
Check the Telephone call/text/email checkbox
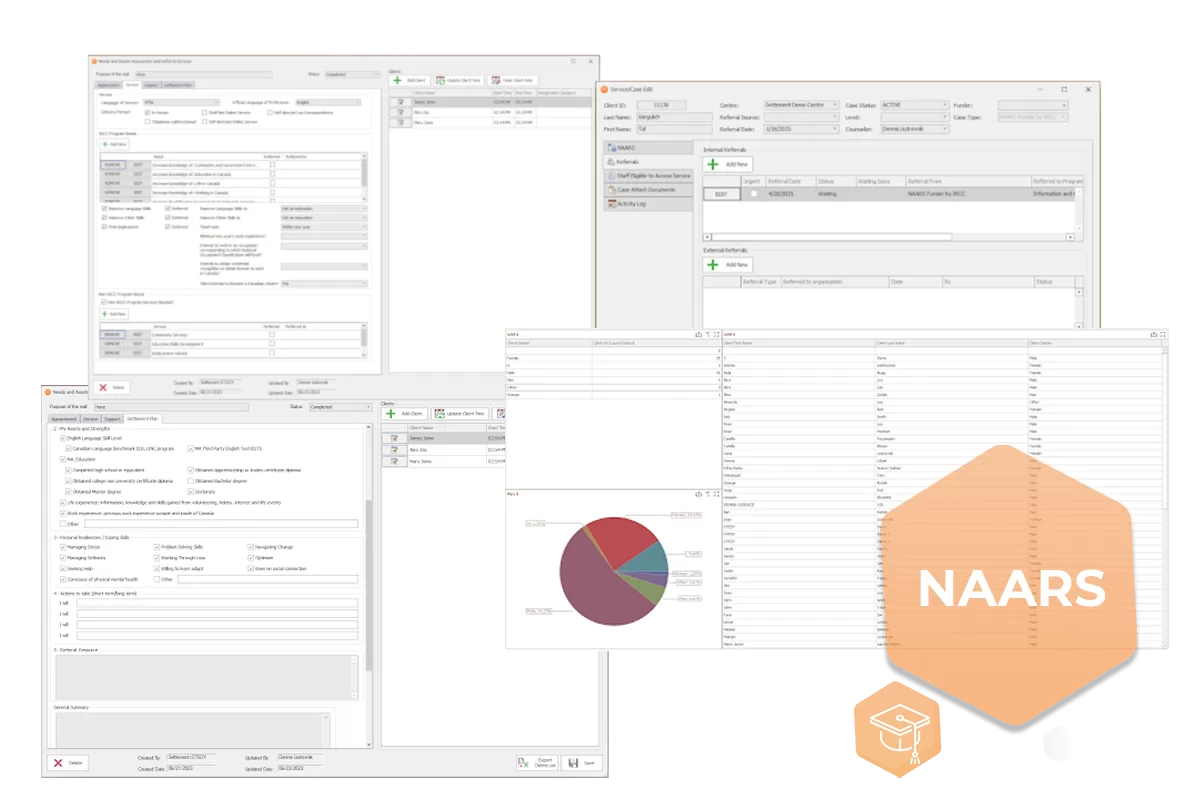(x=148, y=122)
